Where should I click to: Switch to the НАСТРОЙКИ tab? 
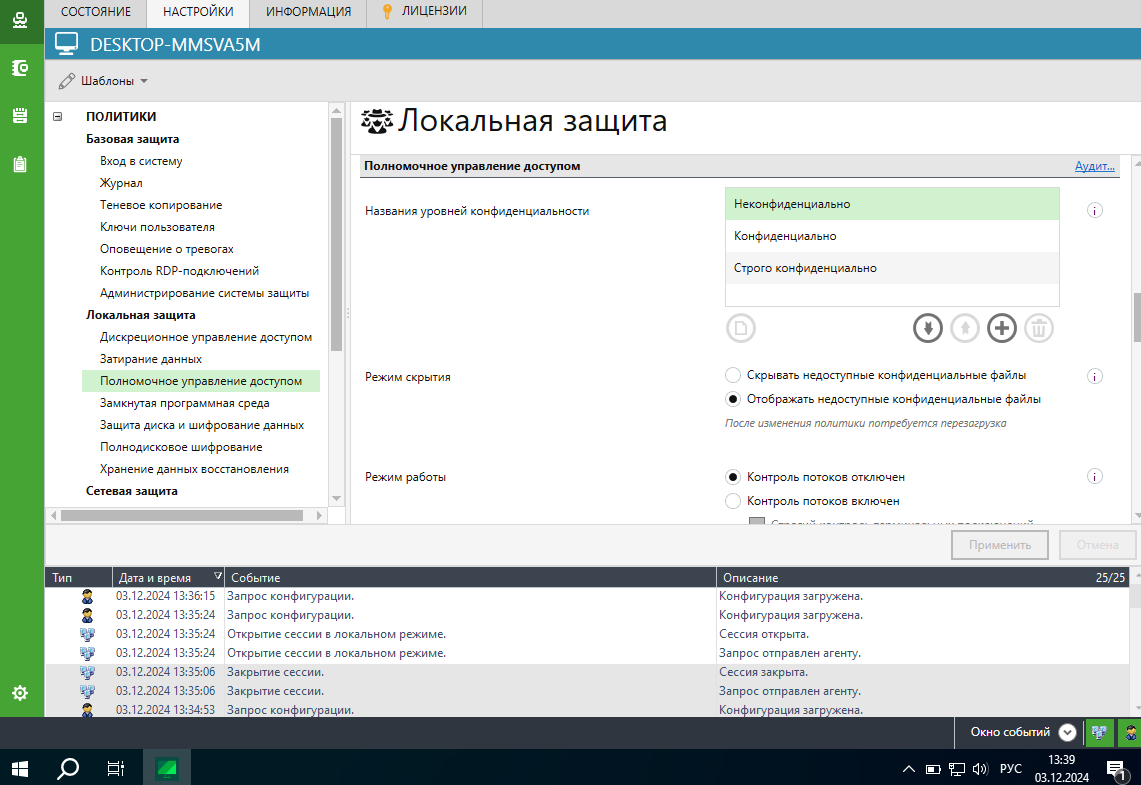point(198,12)
